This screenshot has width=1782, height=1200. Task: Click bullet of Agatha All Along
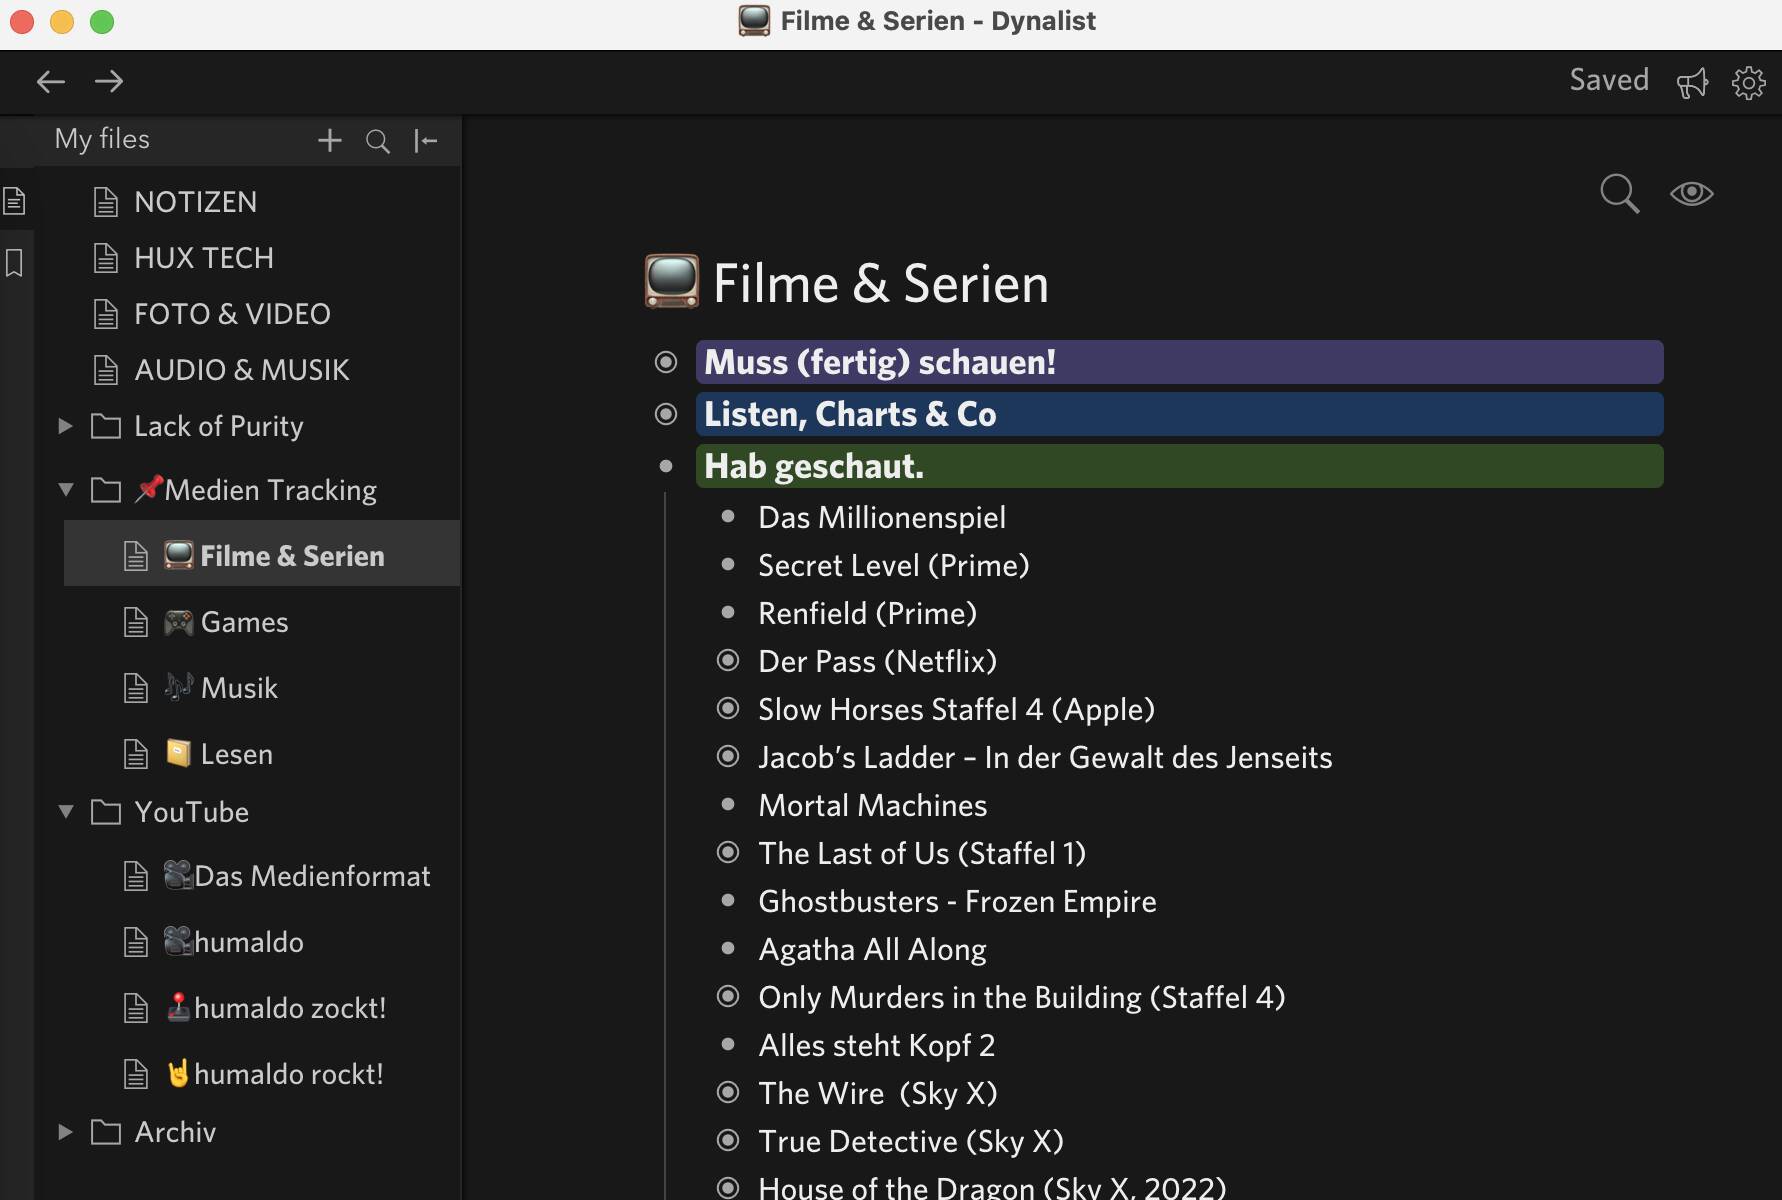tap(728, 949)
